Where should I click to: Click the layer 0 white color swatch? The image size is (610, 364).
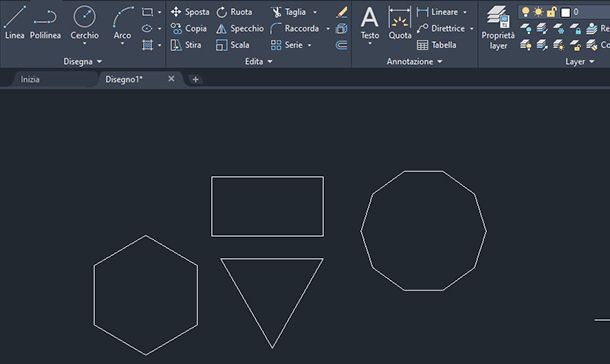(x=565, y=12)
